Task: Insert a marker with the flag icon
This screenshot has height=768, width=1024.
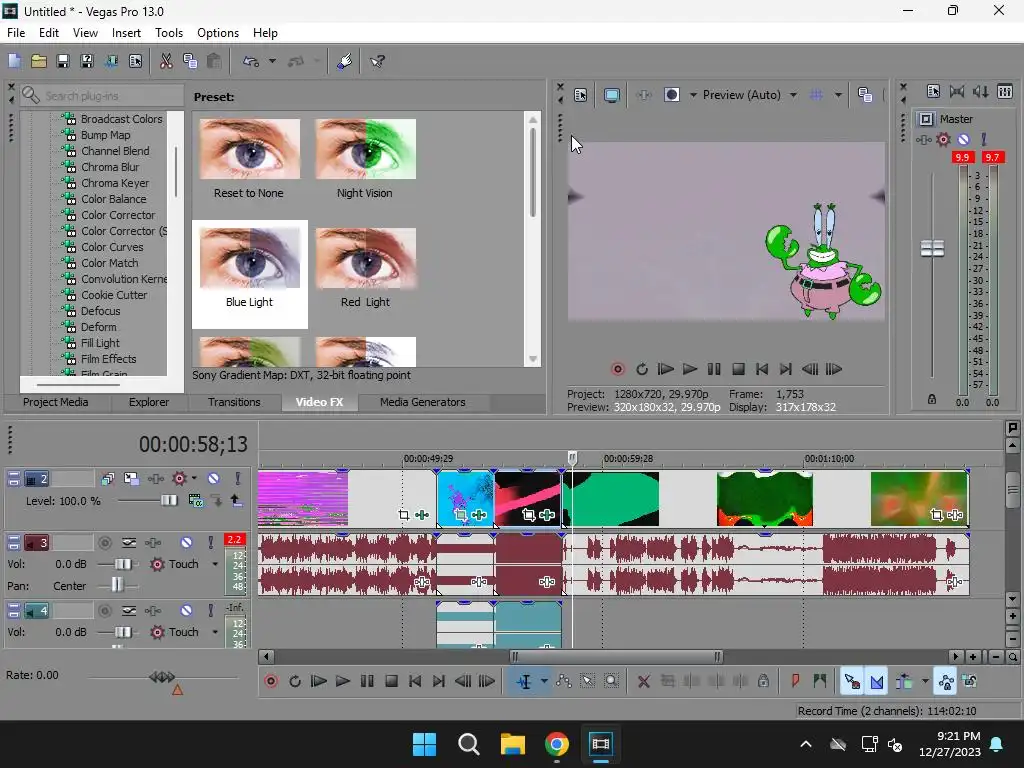Action: click(x=795, y=682)
